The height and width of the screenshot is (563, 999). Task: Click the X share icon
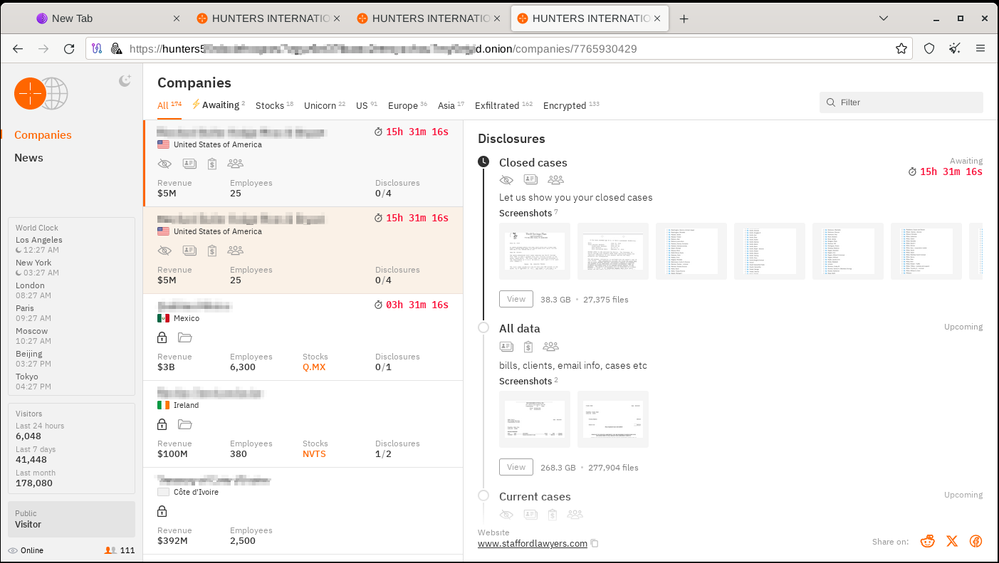click(952, 541)
